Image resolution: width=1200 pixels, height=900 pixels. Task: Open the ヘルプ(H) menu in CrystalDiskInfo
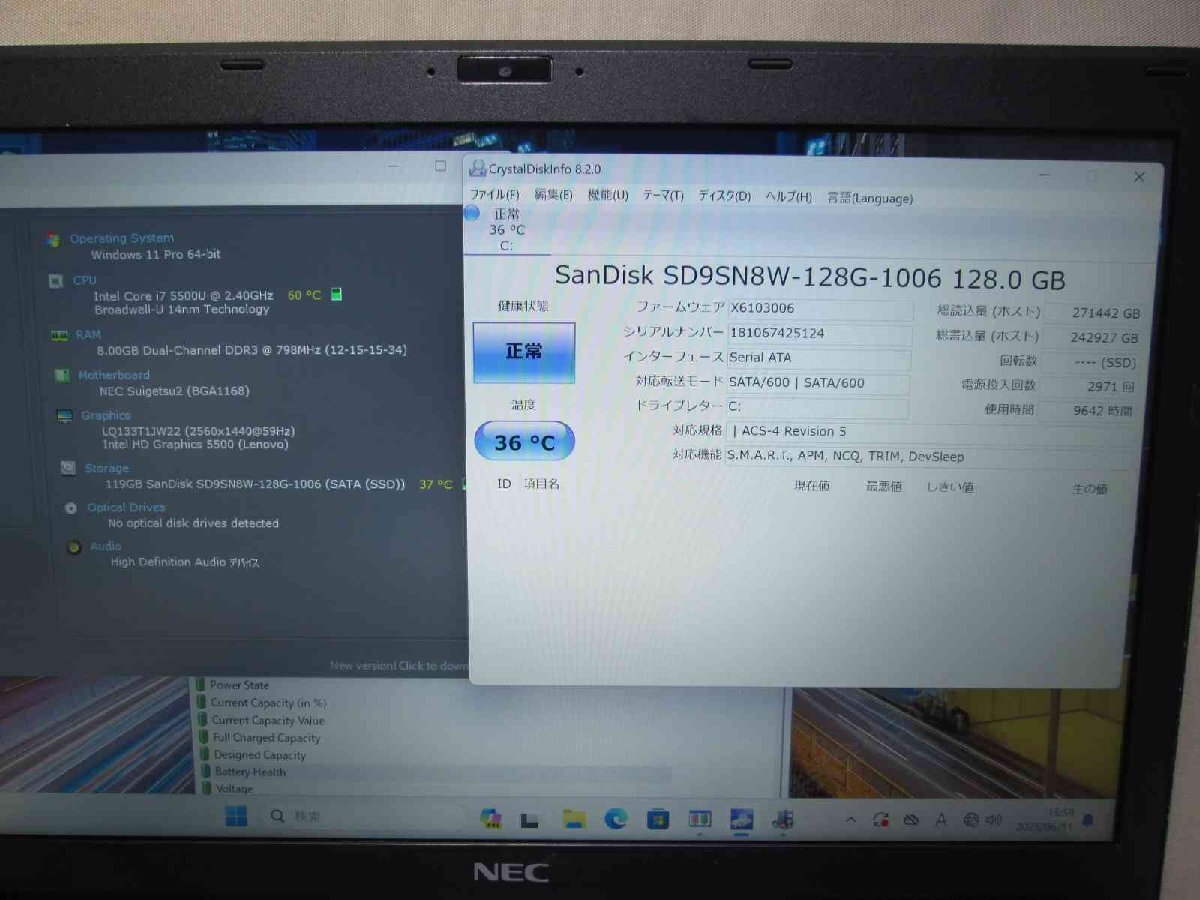788,197
